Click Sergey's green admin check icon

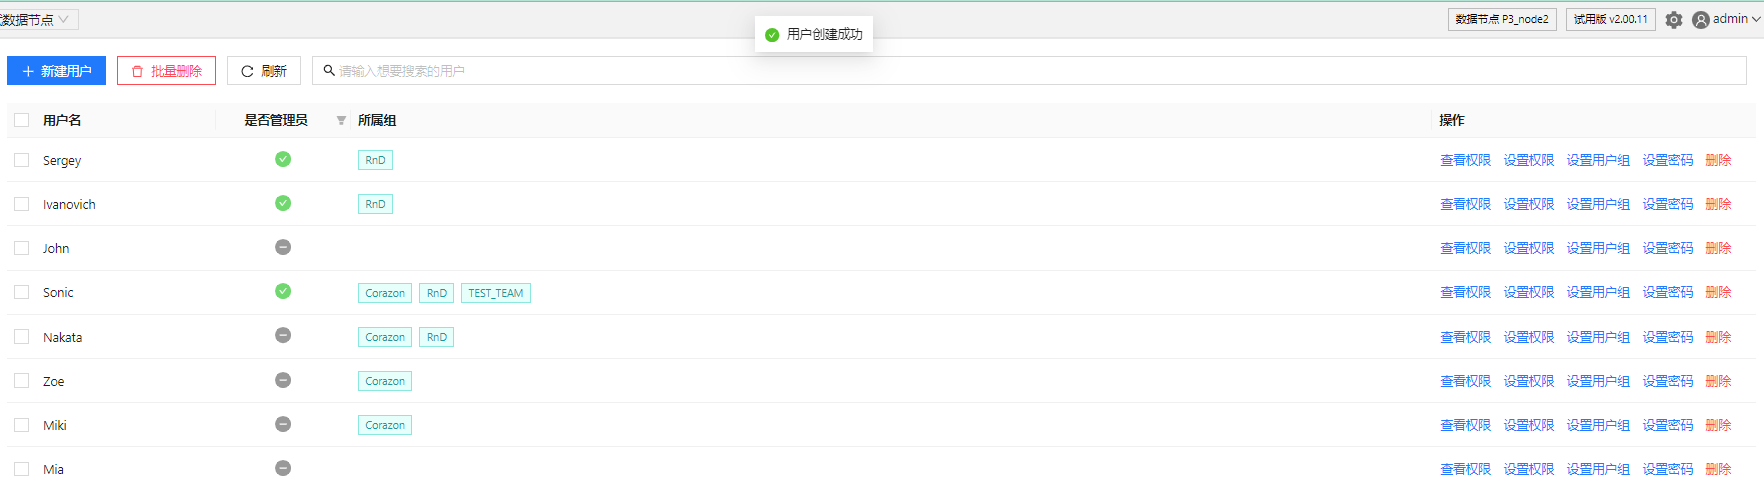click(x=283, y=159)
